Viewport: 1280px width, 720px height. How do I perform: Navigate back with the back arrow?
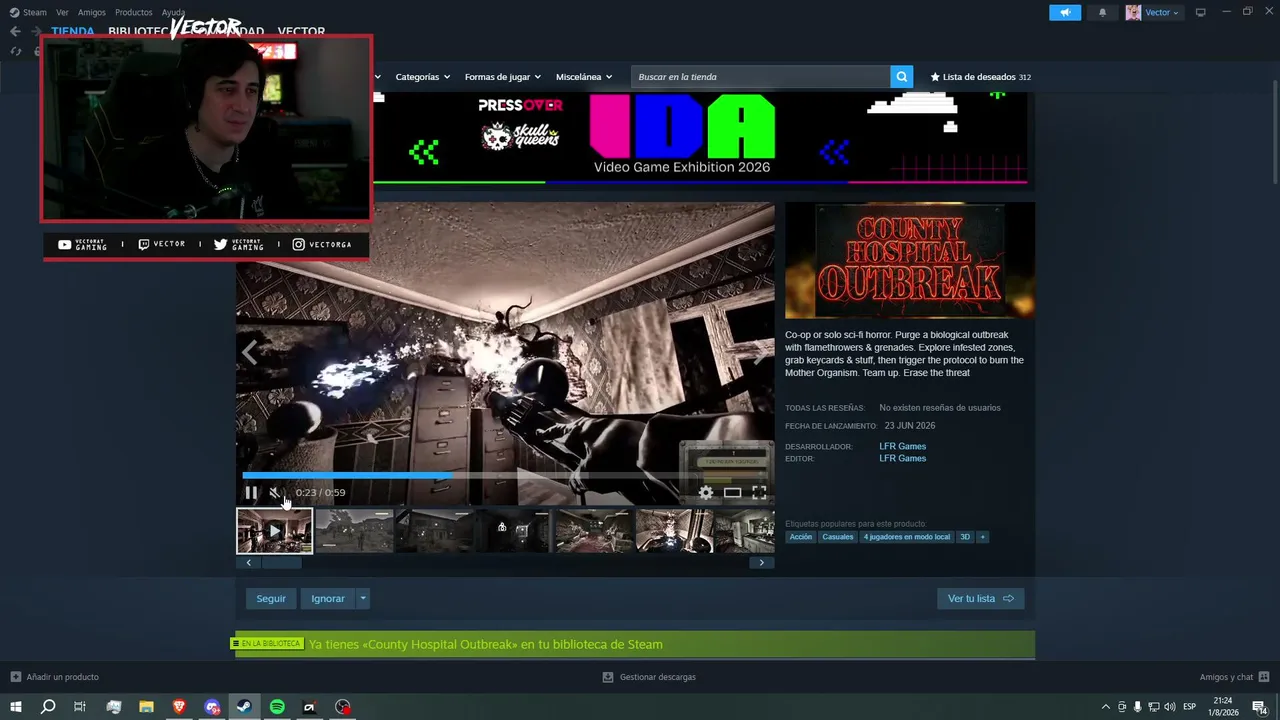[x=15, y=32]
